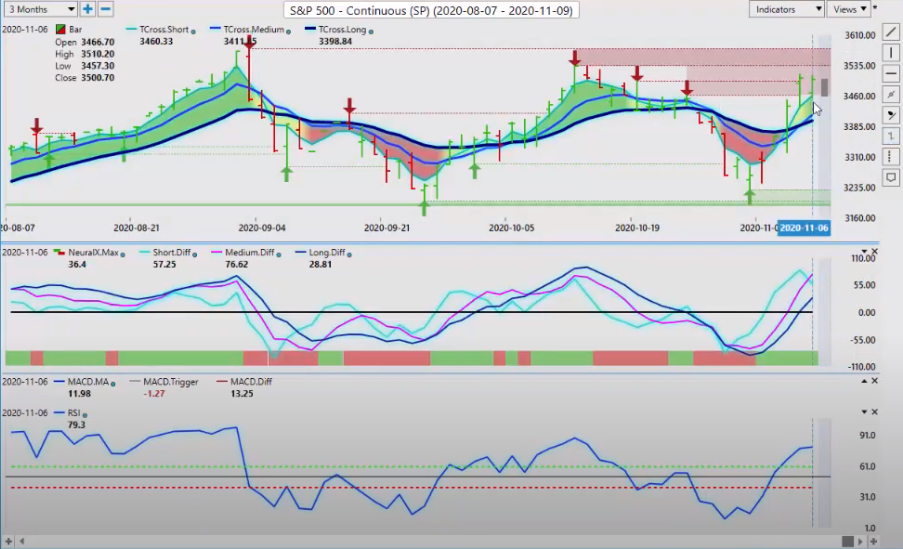Click the Long.Diff legend label
903x549 pixels.
point(327,252)
